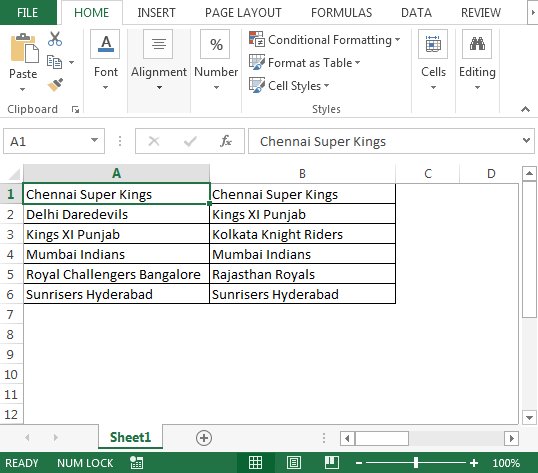Click the formula bar Cancel X icon
This screenshot has height=473, width=538.
154,141
